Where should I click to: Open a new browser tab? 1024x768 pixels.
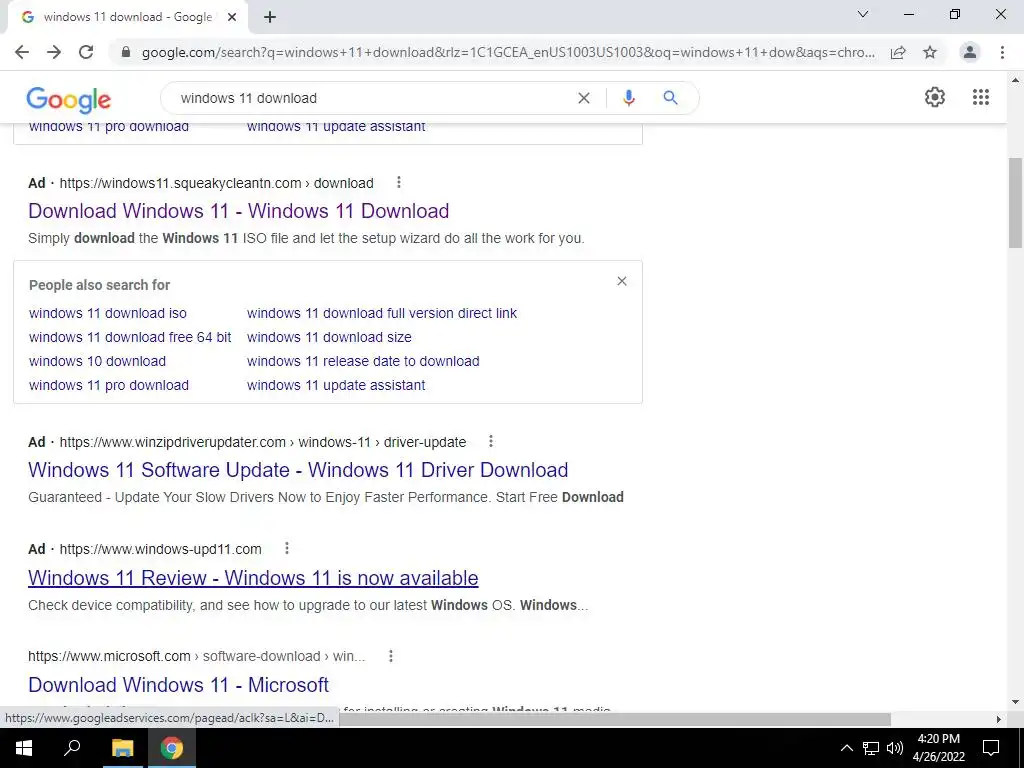coord(270,17)
